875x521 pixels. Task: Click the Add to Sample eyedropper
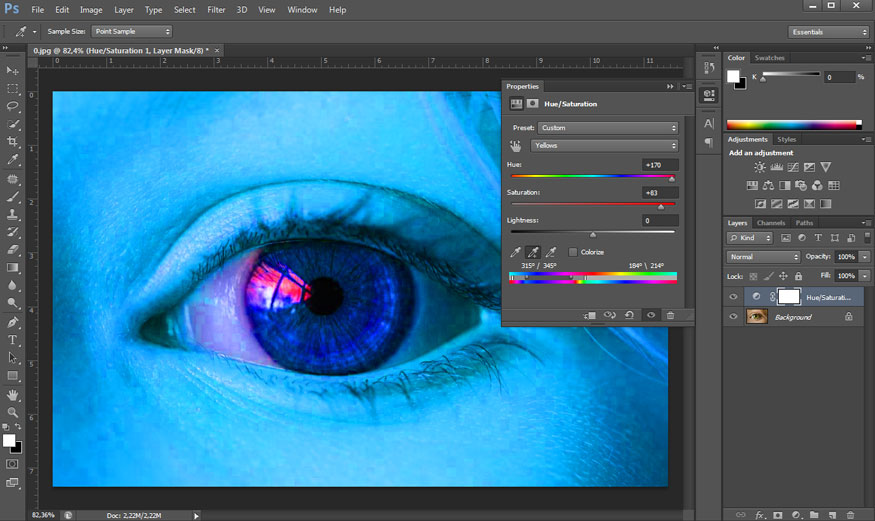pyautogui.click(x=533, y=252)
